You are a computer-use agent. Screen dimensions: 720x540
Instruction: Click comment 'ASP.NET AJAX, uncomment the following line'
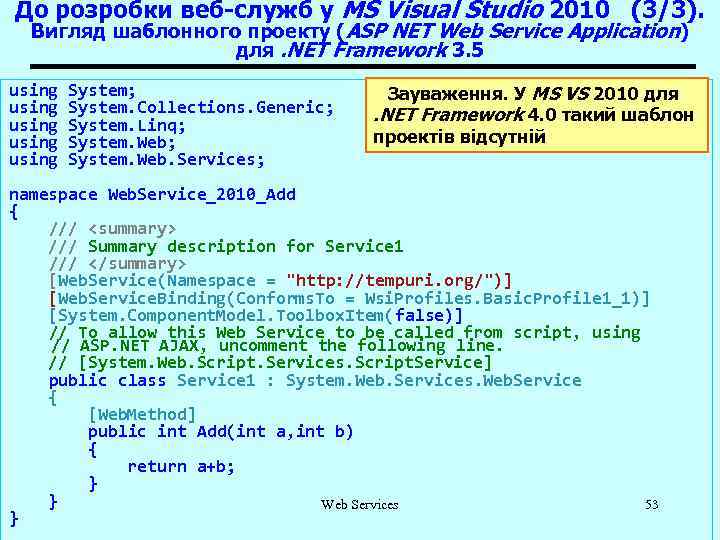(276, 345)
